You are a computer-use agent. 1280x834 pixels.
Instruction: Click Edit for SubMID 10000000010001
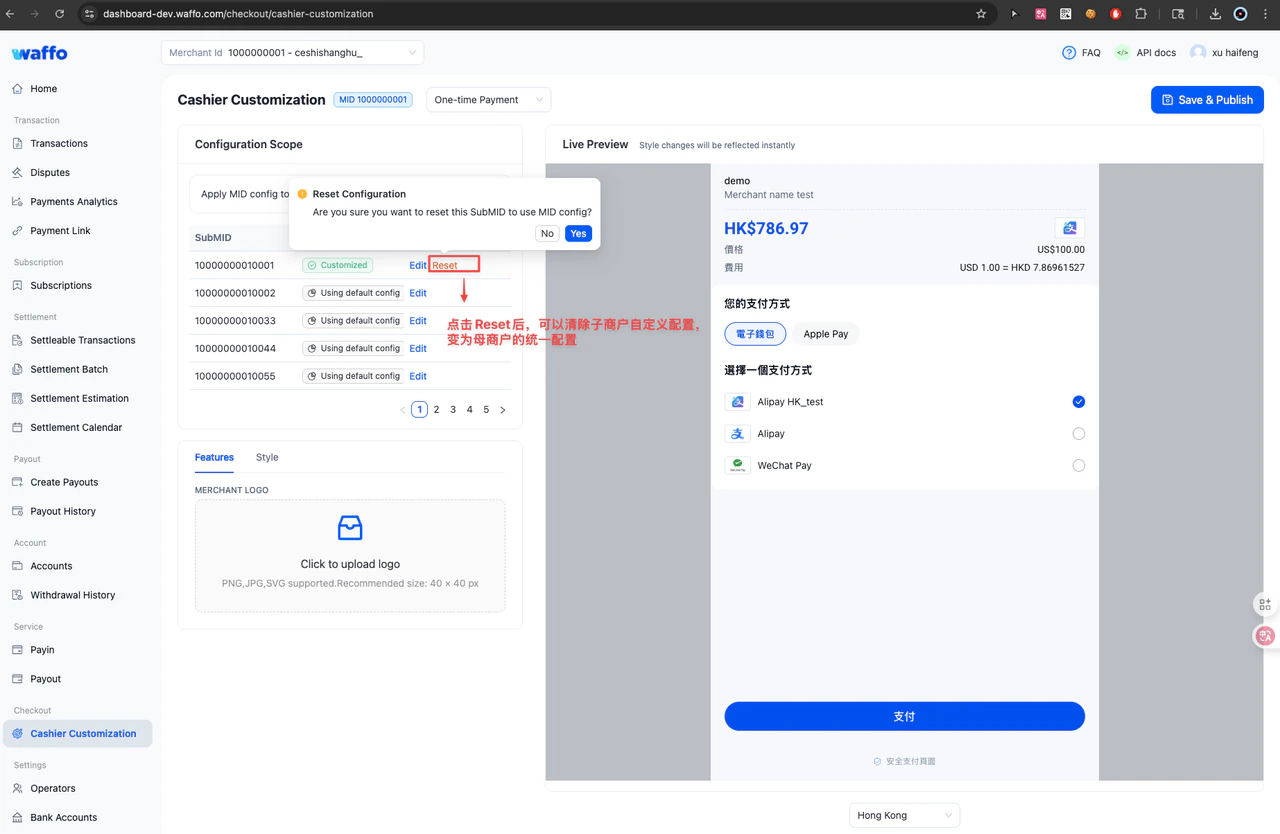click(418, 265)
